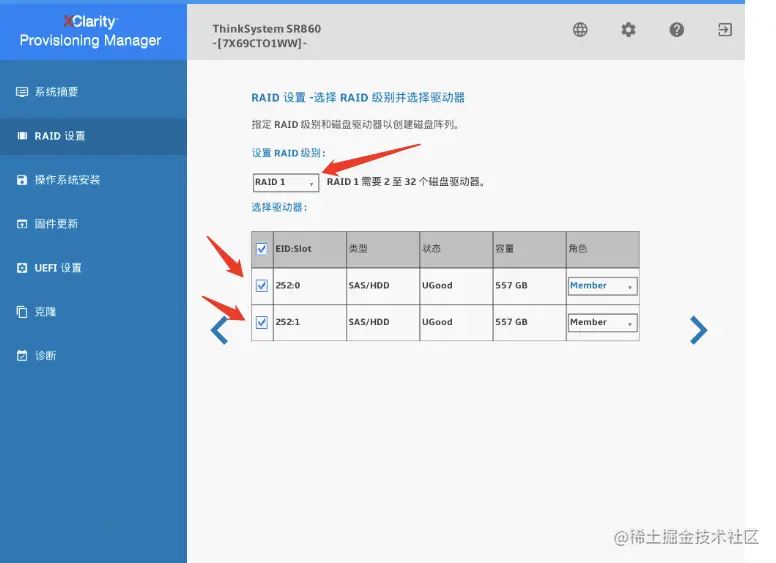Viewport: 776px width, 563px height.
Task: Click the RAID 设置 sidebar icon
Action: 22,136
